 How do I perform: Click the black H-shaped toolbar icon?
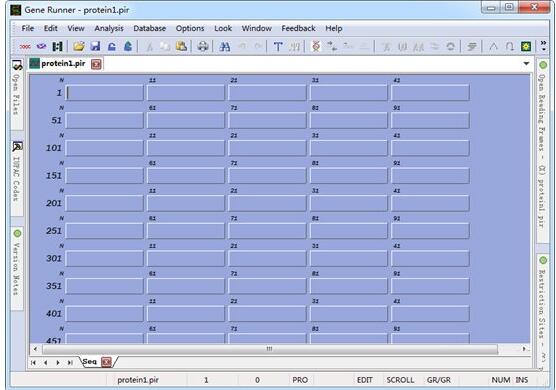(57, 46)
